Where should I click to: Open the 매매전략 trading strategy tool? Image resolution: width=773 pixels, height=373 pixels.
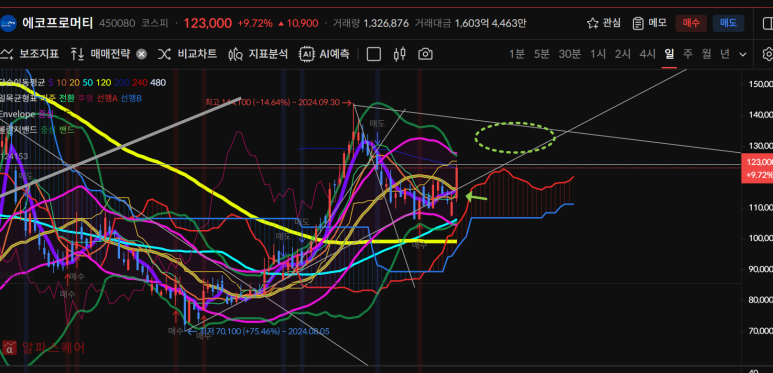[100, 54]
